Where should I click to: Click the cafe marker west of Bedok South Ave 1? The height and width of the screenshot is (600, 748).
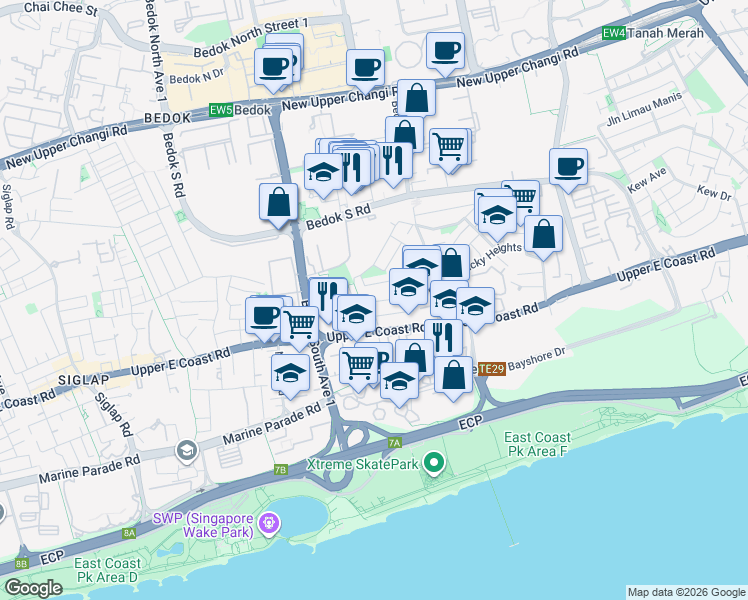264,319
